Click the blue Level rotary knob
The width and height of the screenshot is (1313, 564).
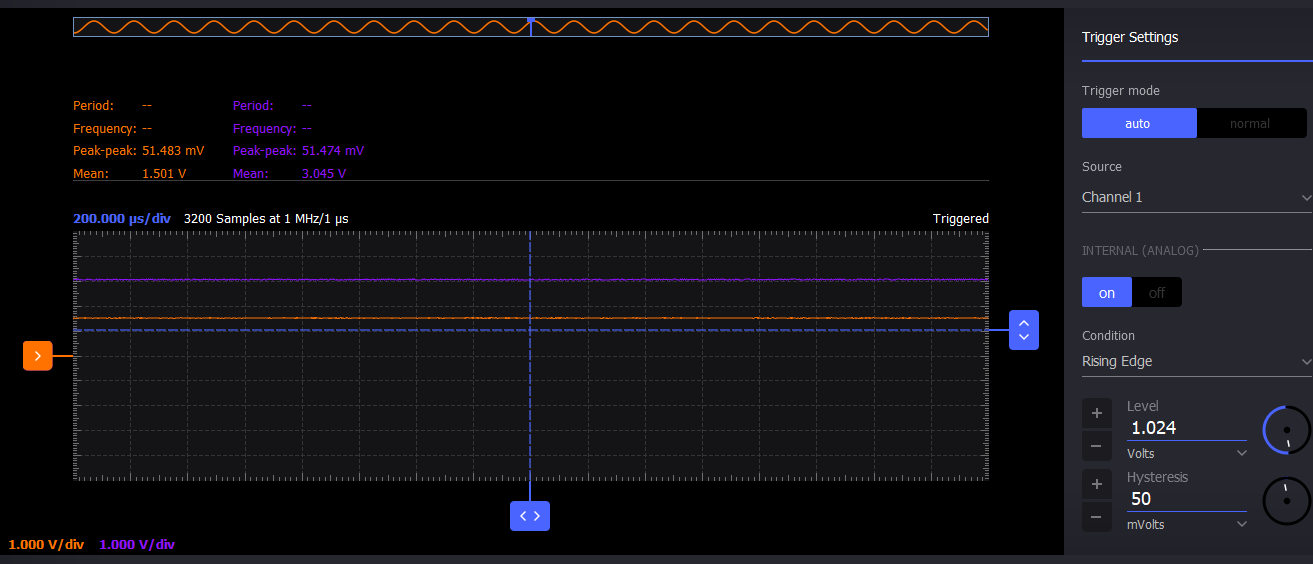click(1286, 430)
